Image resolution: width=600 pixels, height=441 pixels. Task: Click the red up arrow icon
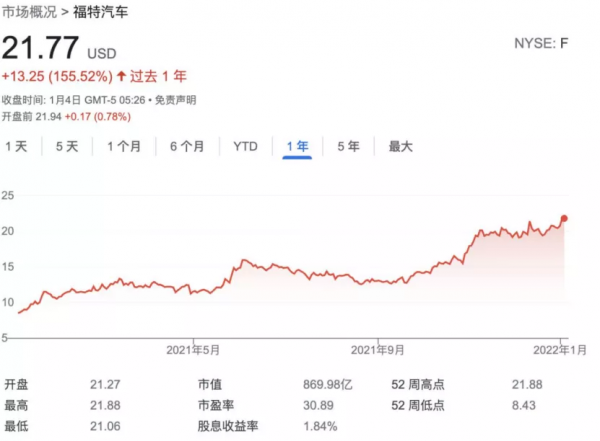[121, 76]
